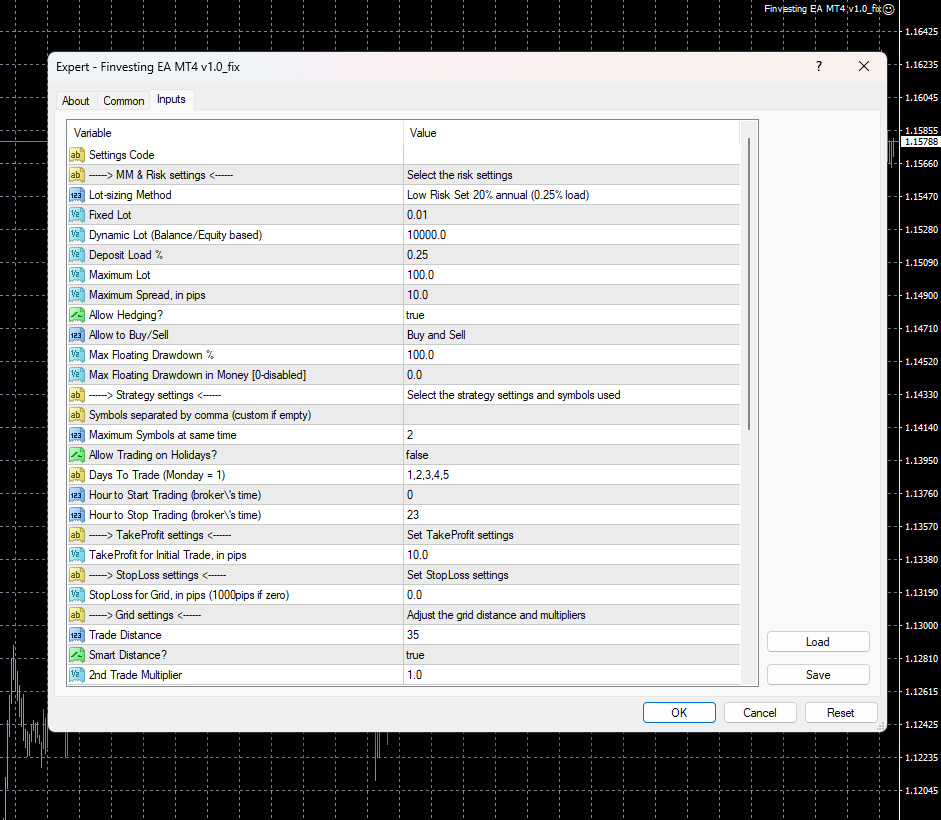941x820 pixels.
Task: Click the 1.15788 current price label on chart
Action: 921,142
